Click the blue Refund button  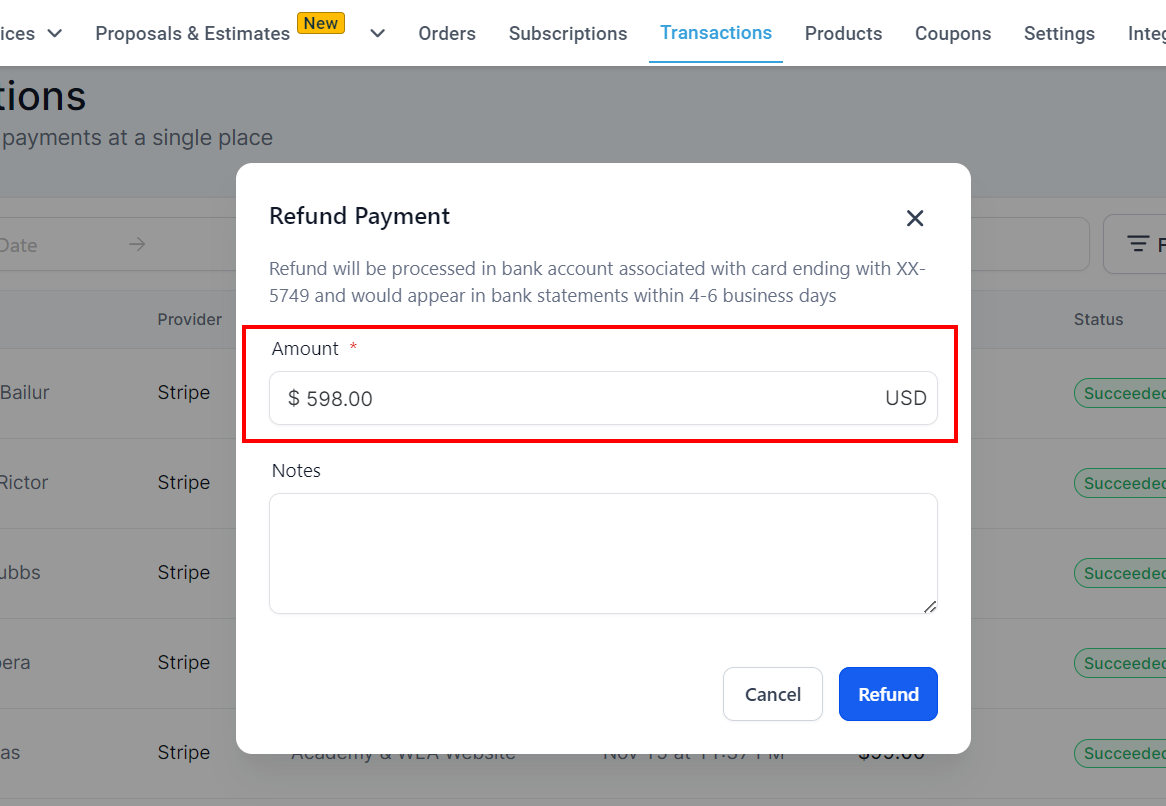click(888, 694)
